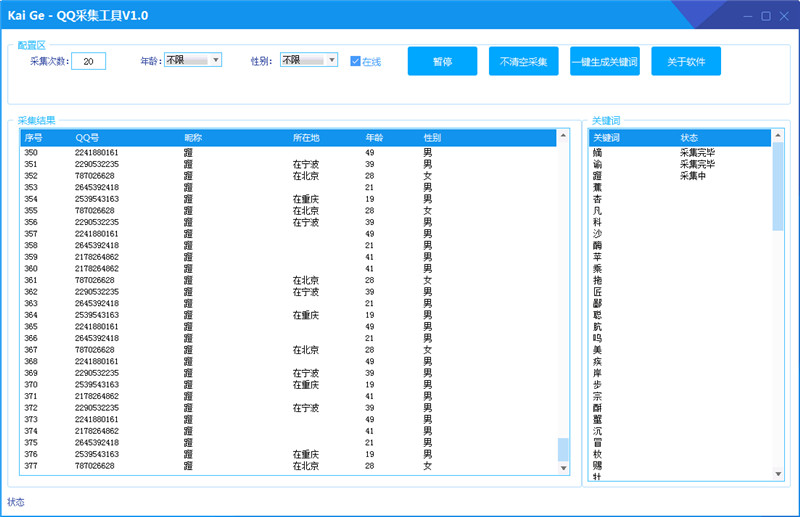This screenshot has height=517, width=800.
Task: Click age 49 in row 357
Action: 369,234
